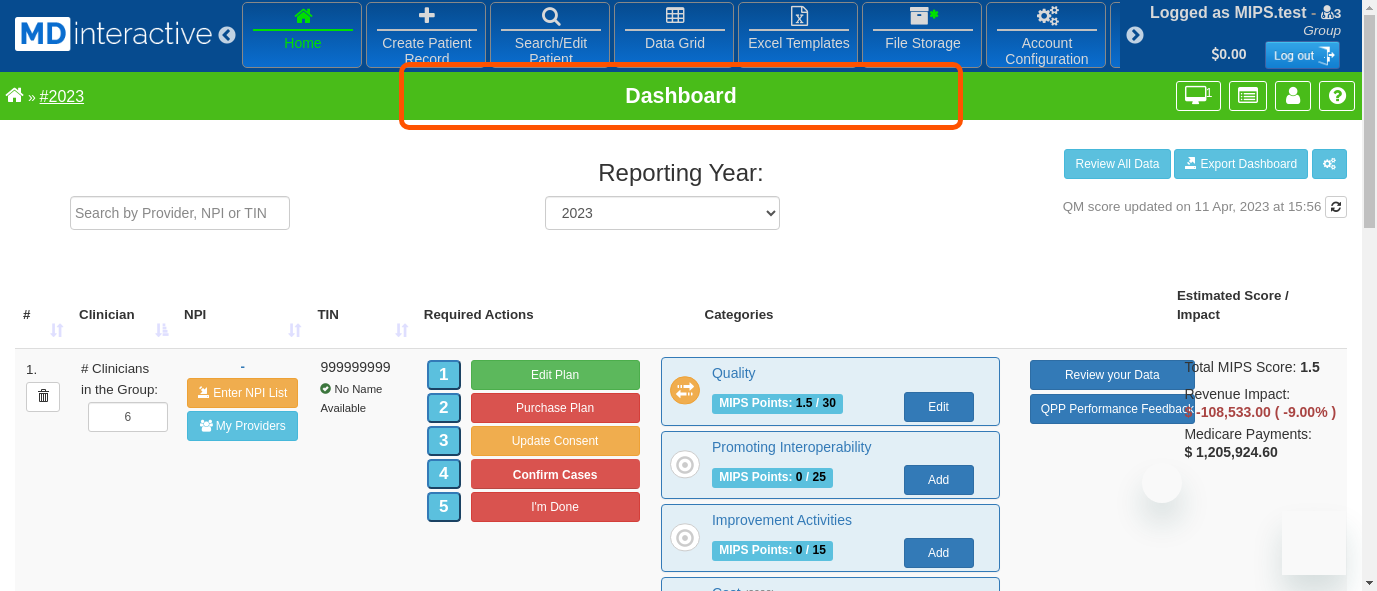Click the trash icon to delete row 1
Image resolution: width=1377 pixels, height=591 pixels.
[x=43, y=396]
